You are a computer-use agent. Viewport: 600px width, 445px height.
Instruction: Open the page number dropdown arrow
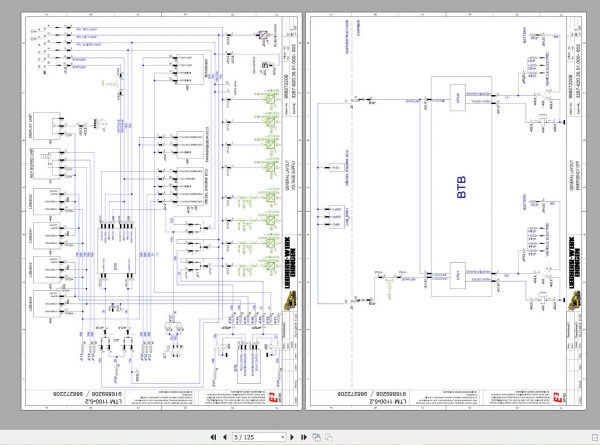(x=283, y=437)
